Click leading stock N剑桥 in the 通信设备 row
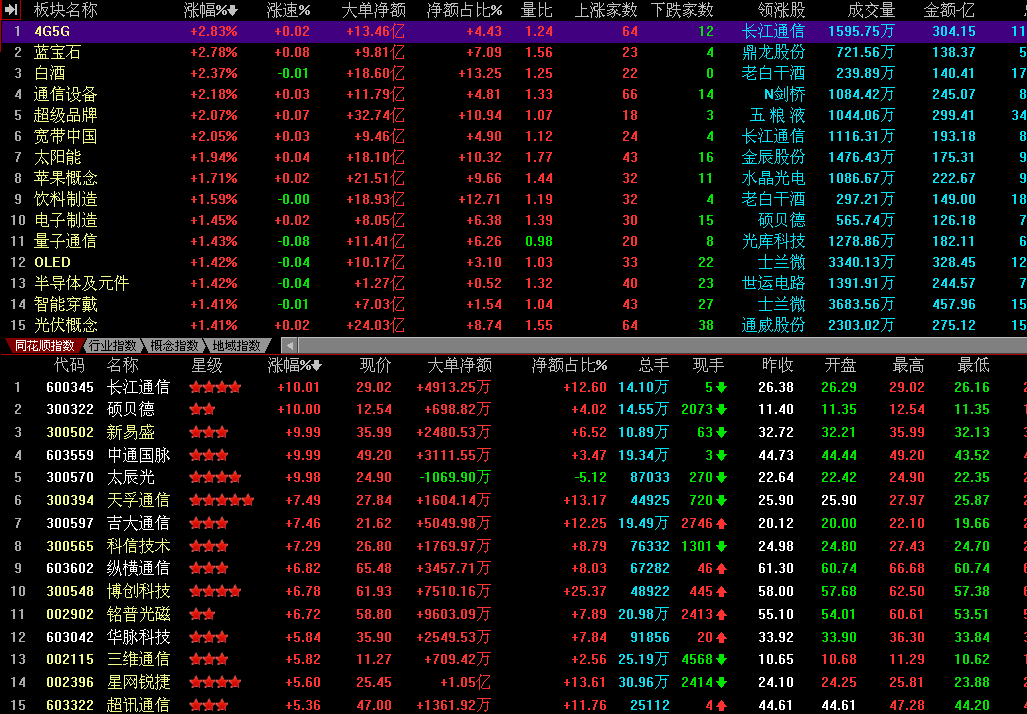 [785, 94]
